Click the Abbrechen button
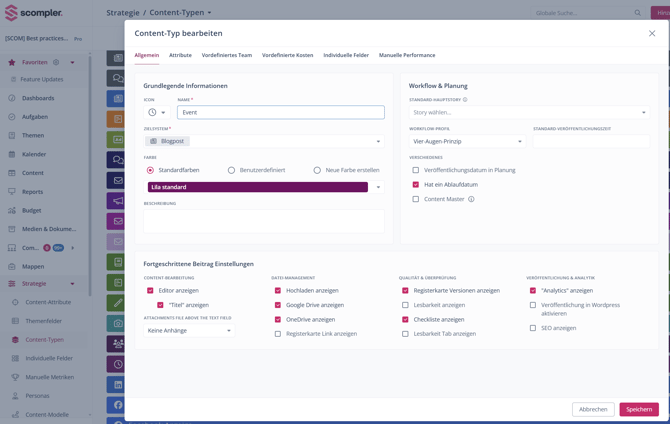Viewport: 670px width, 424px height. click(593, 409)
